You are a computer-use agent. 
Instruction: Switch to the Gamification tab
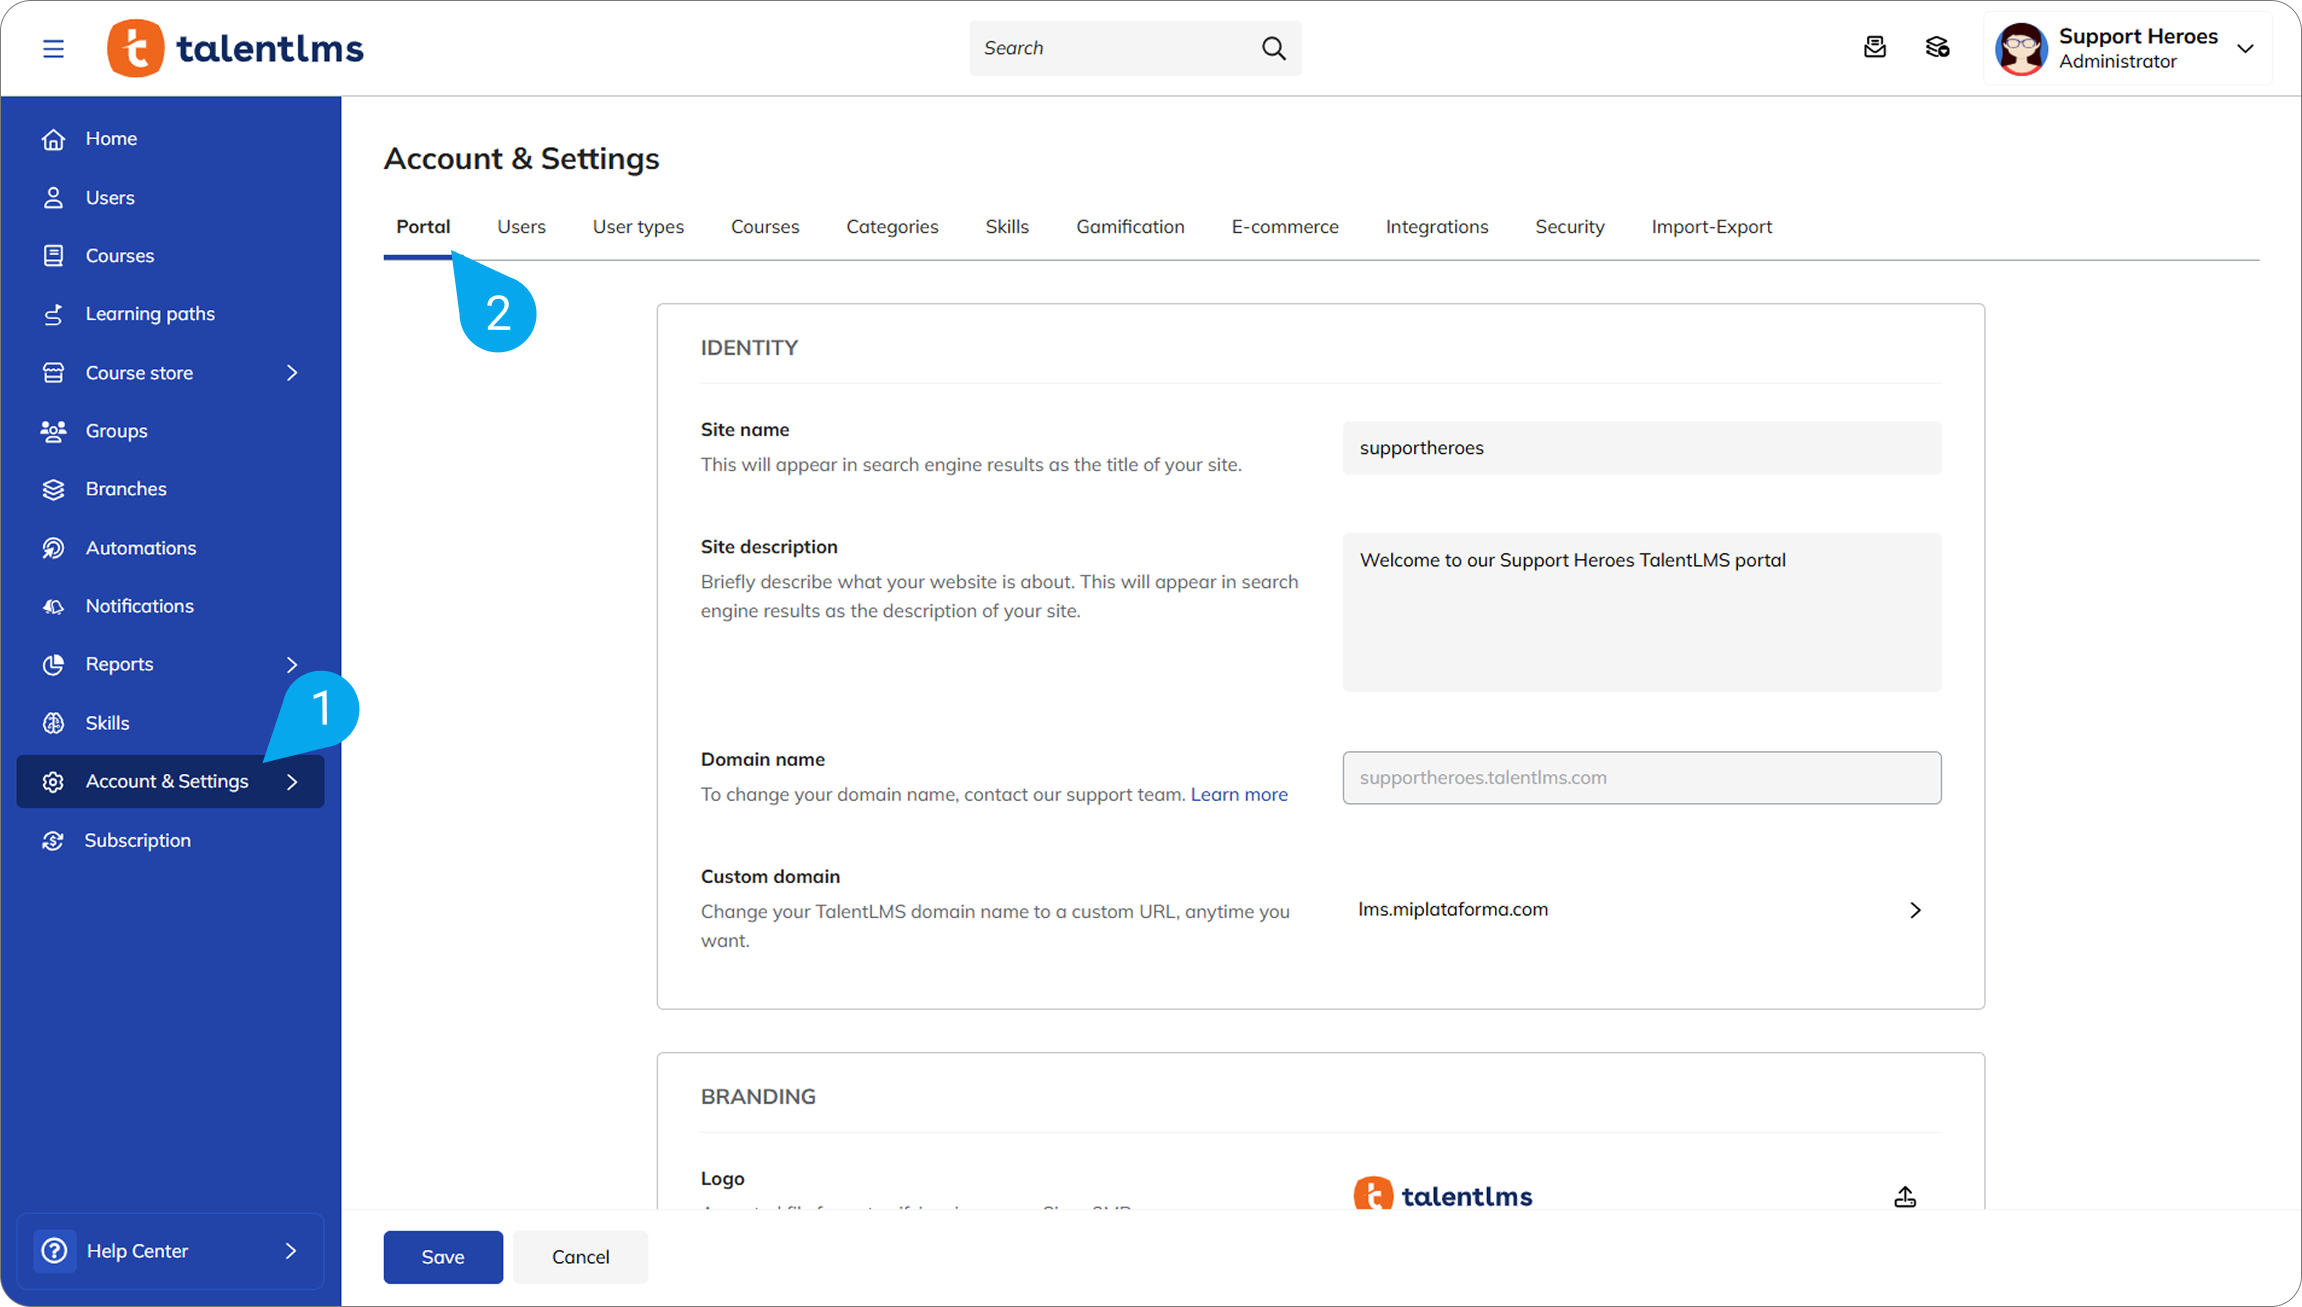coord(1130,227)
